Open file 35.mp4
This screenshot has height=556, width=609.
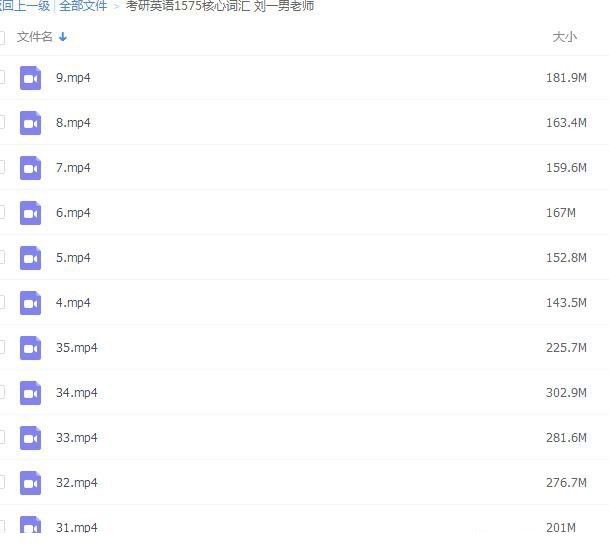pos(77,348)
